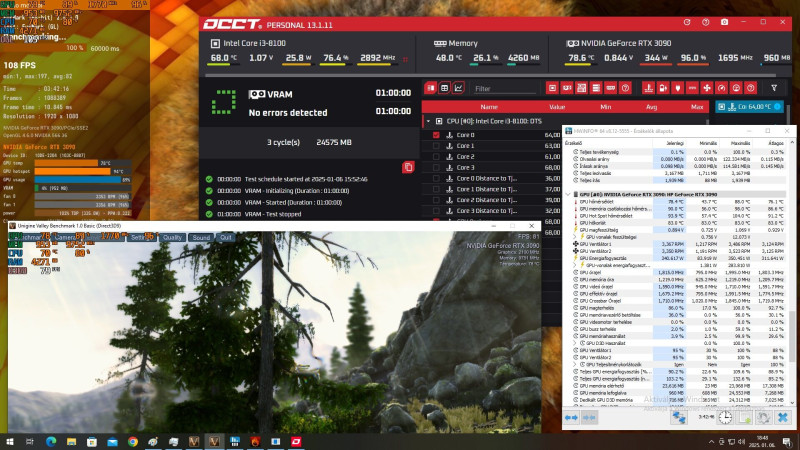Check Core 0 Distance to Tj checkbox
The height and width of the screenshot is (450, 800).
pyautogui.click(x=436, y=179)
